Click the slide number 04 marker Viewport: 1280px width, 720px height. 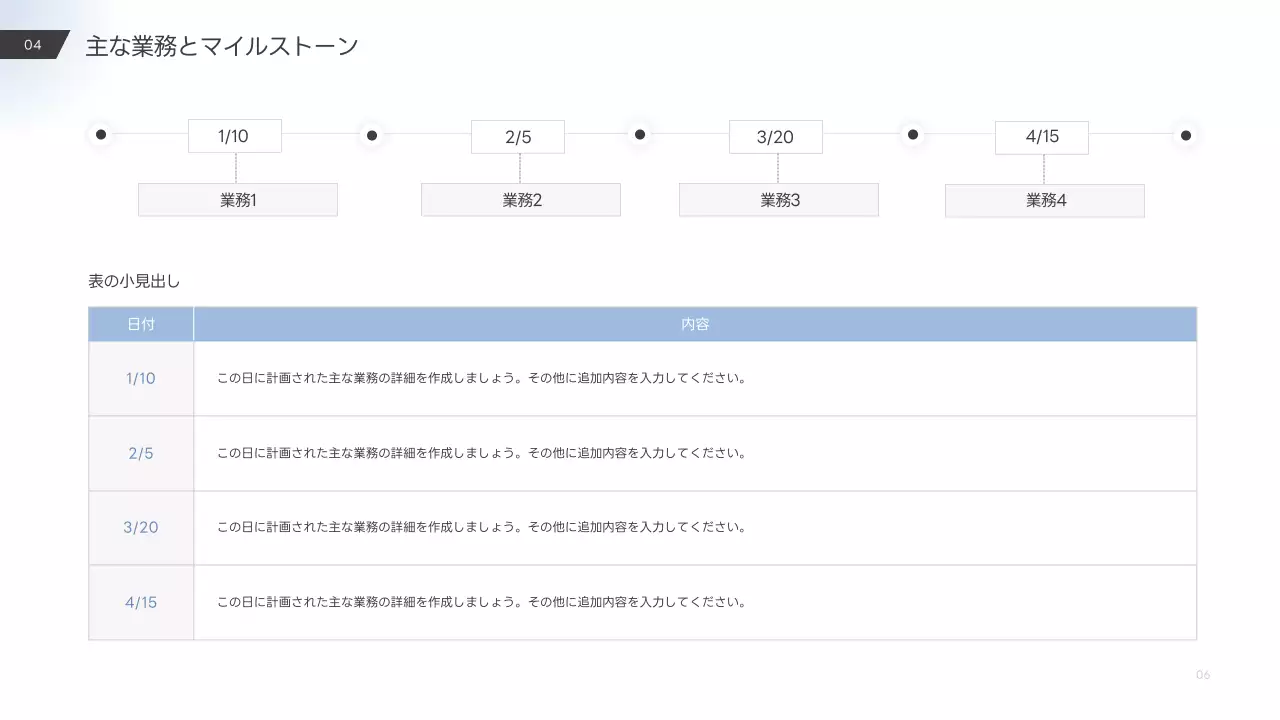(x=31, y=44)
